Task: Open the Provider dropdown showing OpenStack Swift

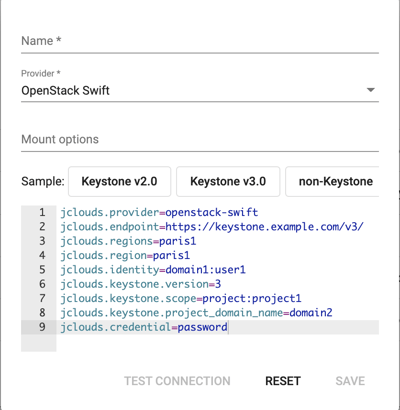Action: (200, 90)
